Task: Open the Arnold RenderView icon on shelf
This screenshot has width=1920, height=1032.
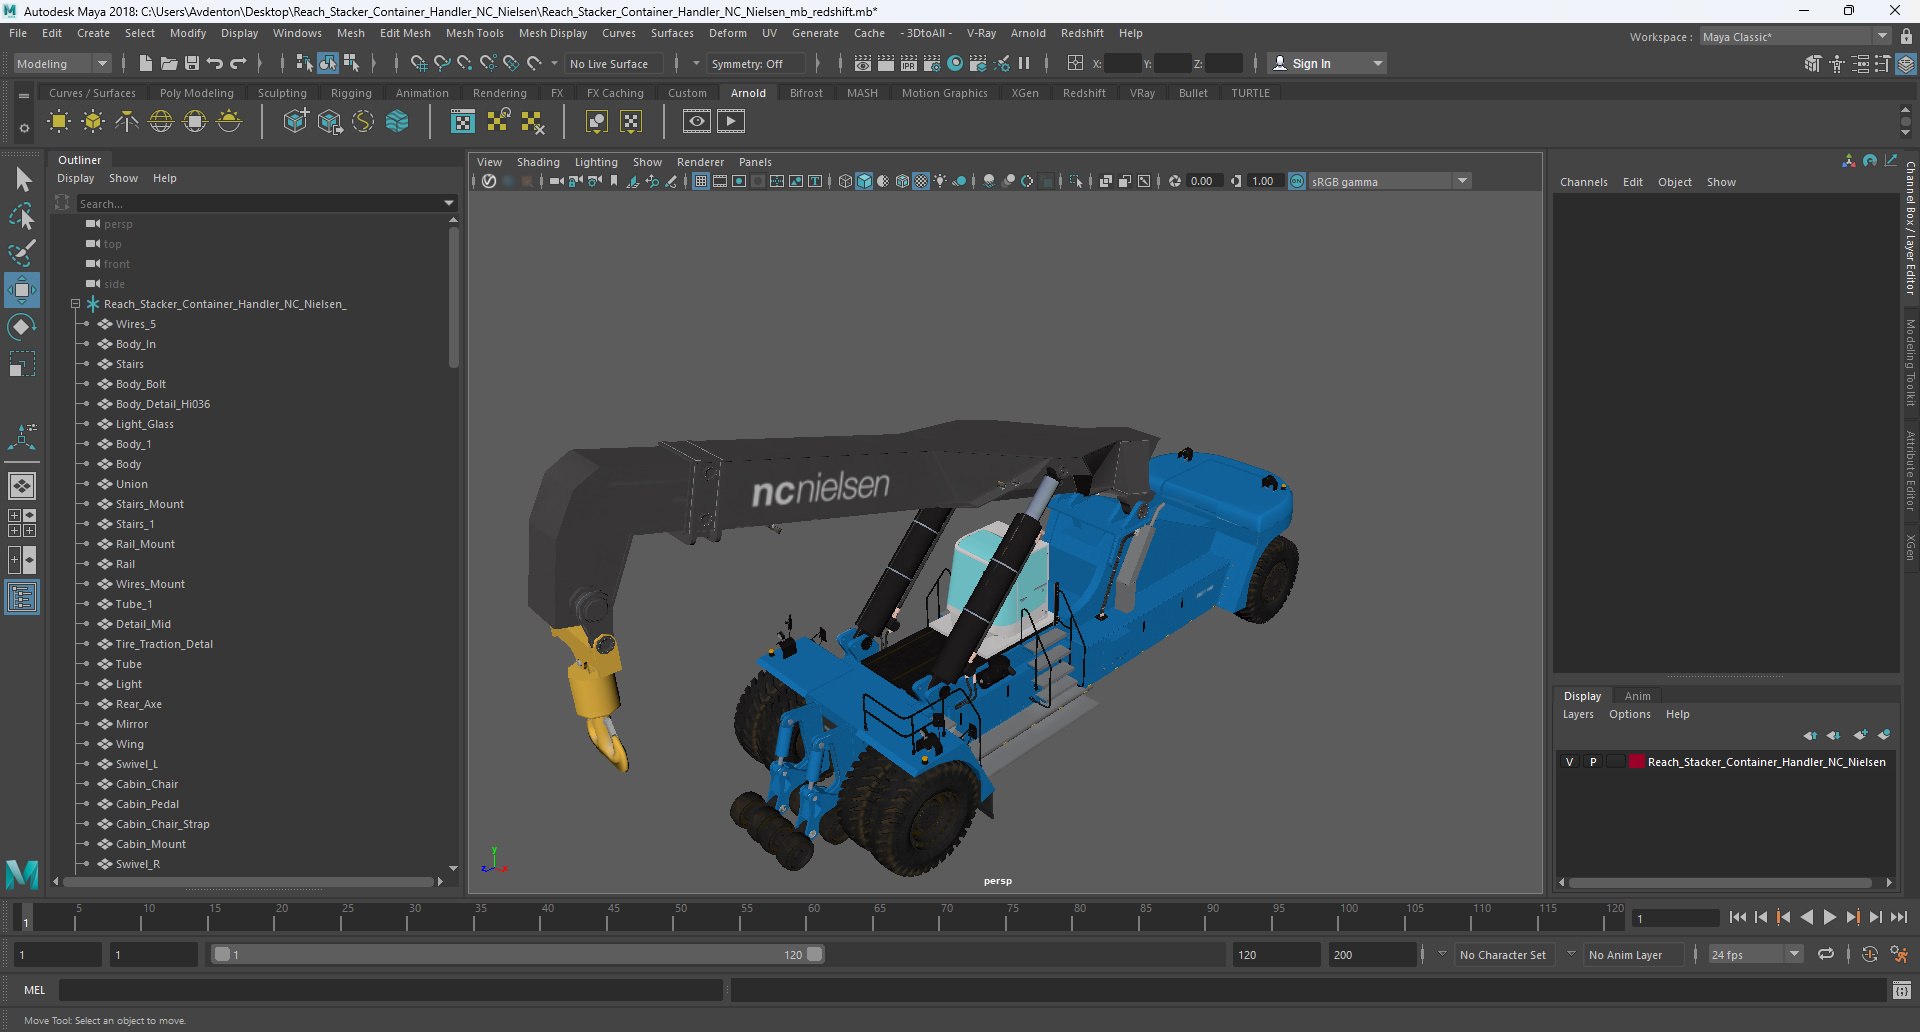Action: 697,121
